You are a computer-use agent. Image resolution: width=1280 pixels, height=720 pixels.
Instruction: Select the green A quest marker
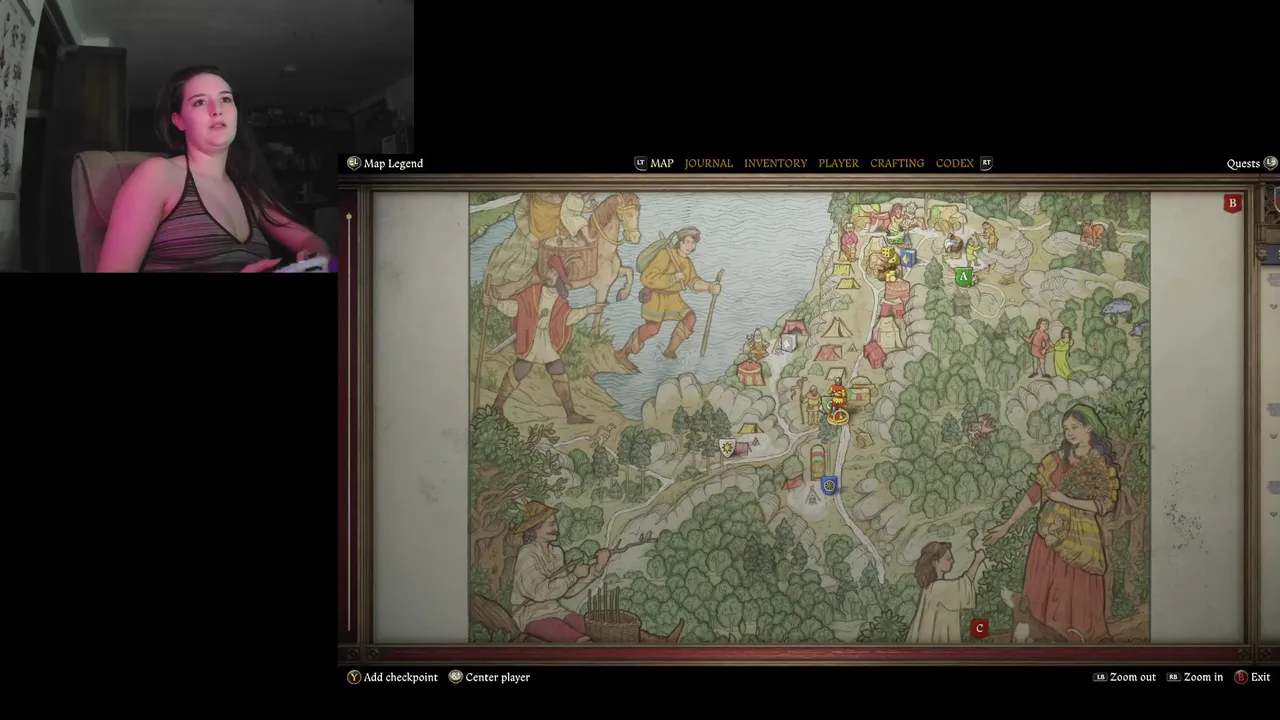pyautogui.click(x=963, y=277)
